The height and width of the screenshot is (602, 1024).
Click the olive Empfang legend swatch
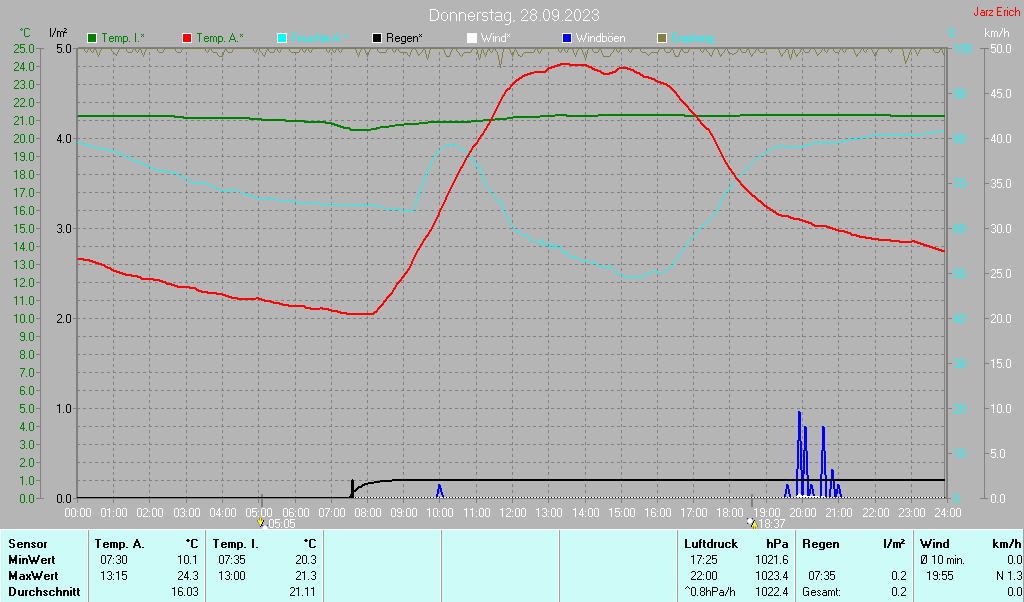pos(662,39)
